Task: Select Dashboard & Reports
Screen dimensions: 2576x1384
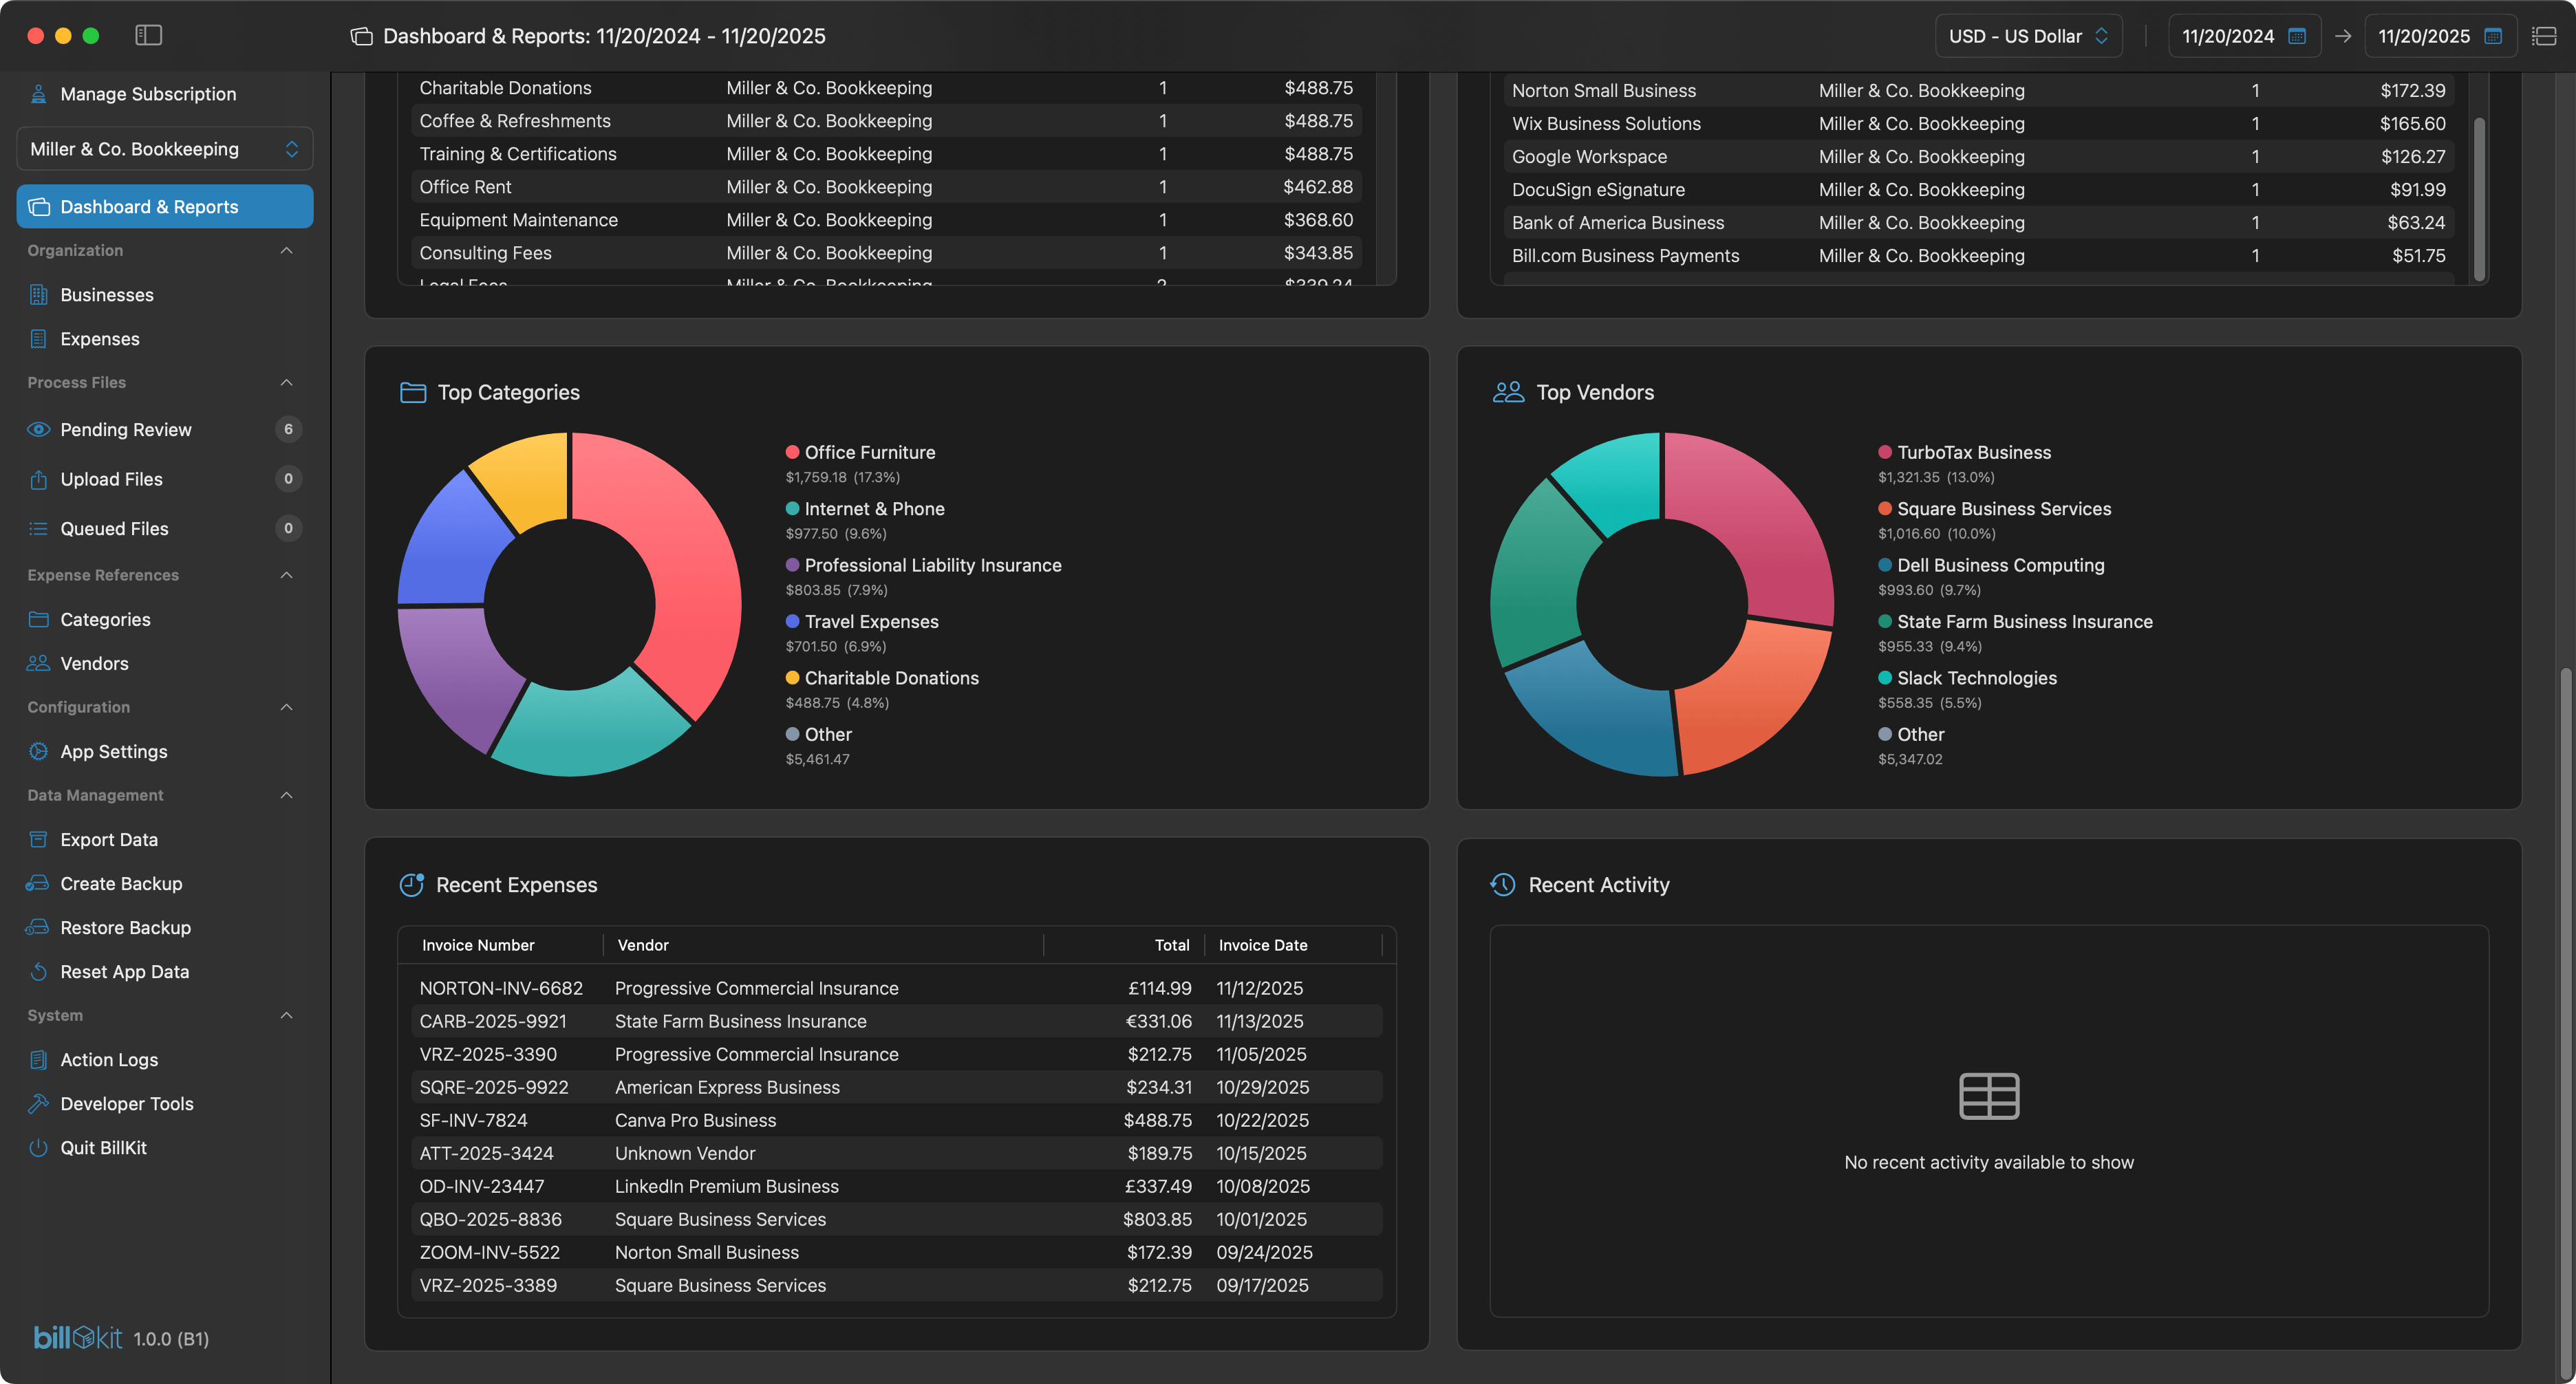Action: [148, 206]
